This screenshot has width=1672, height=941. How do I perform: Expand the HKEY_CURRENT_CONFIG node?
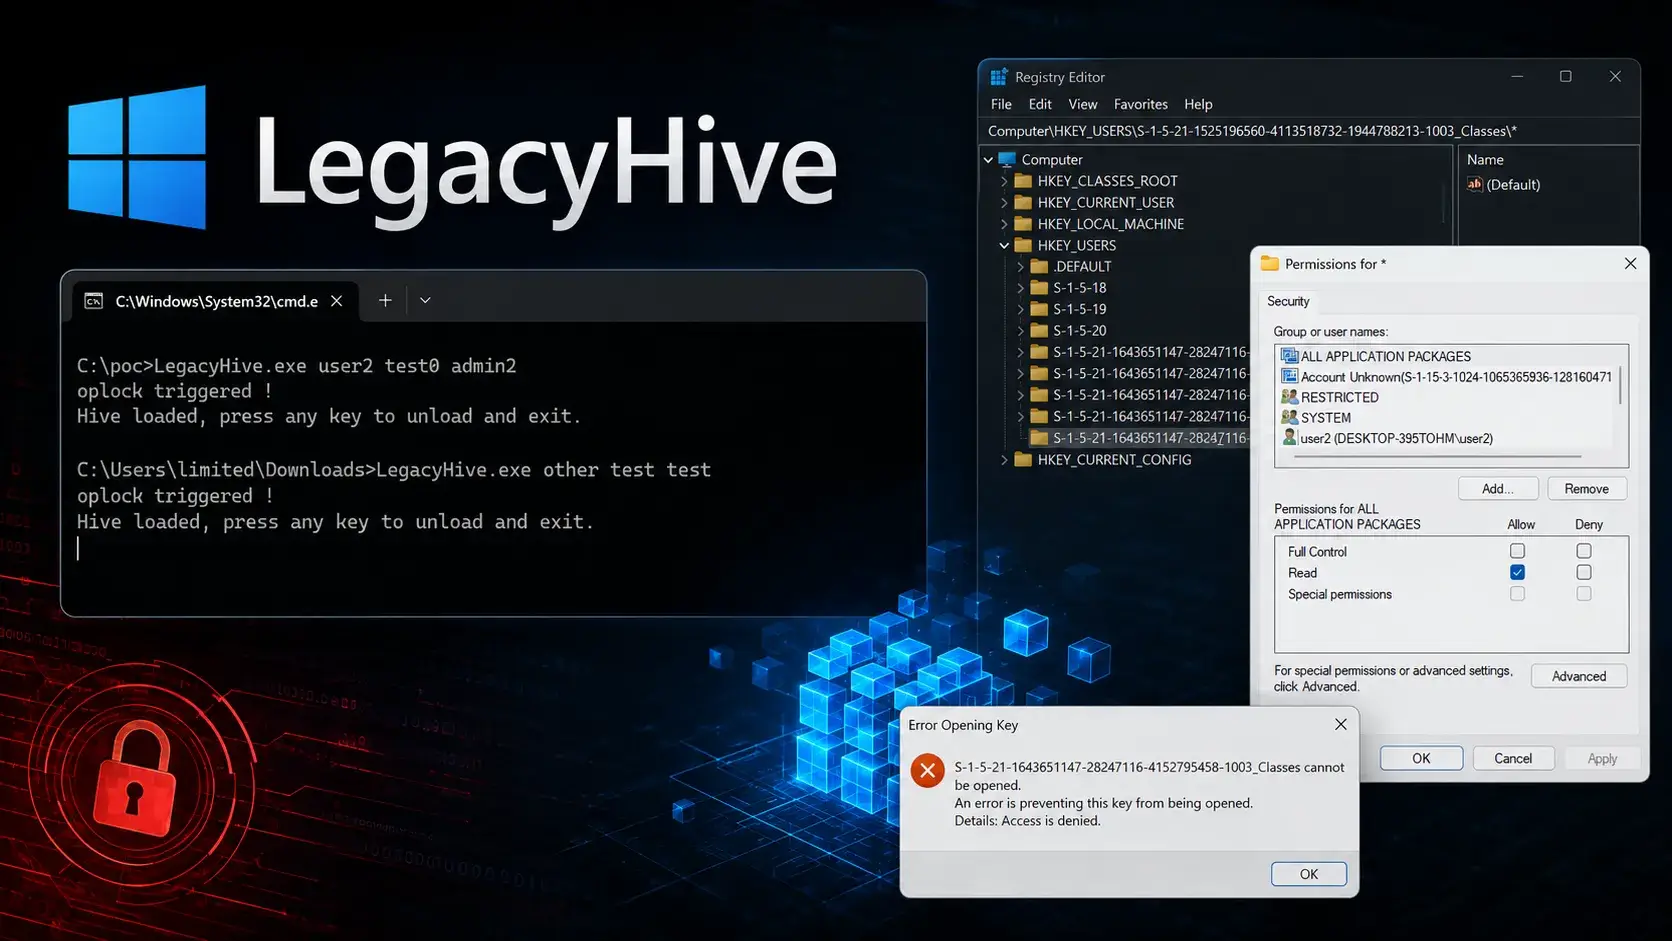(x=1004, y=460)
